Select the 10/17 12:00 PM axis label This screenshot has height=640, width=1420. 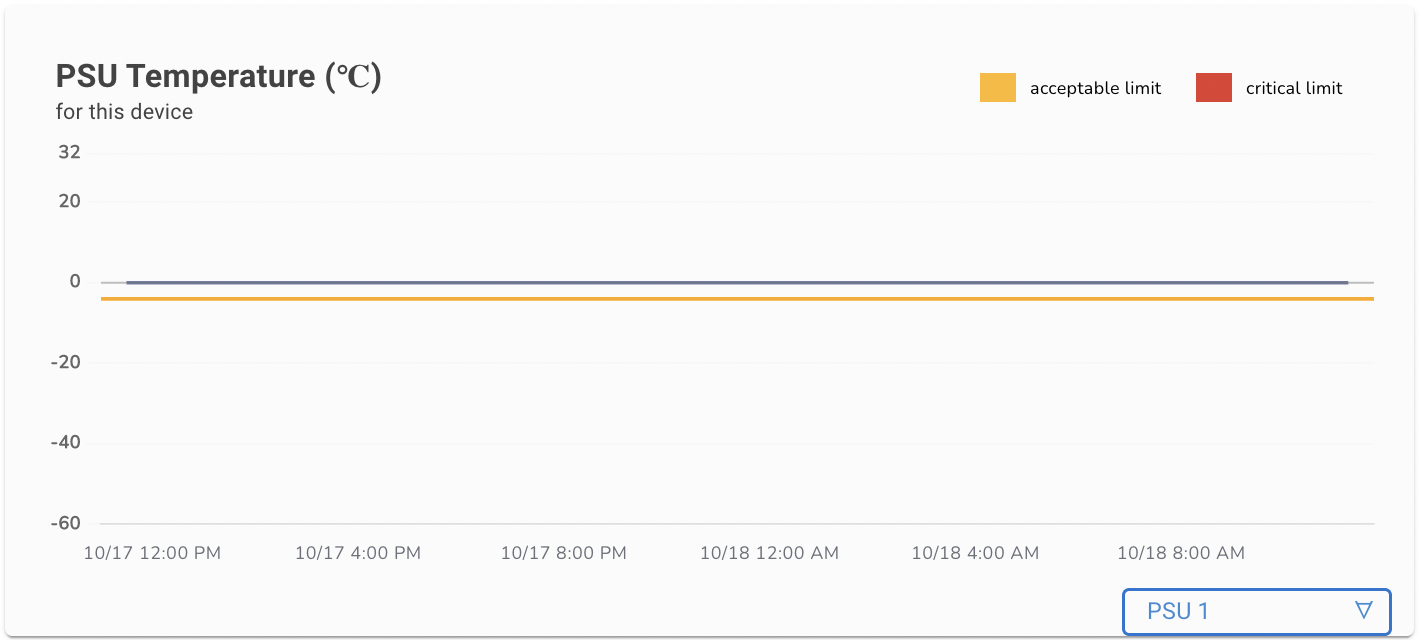(152, 553)
